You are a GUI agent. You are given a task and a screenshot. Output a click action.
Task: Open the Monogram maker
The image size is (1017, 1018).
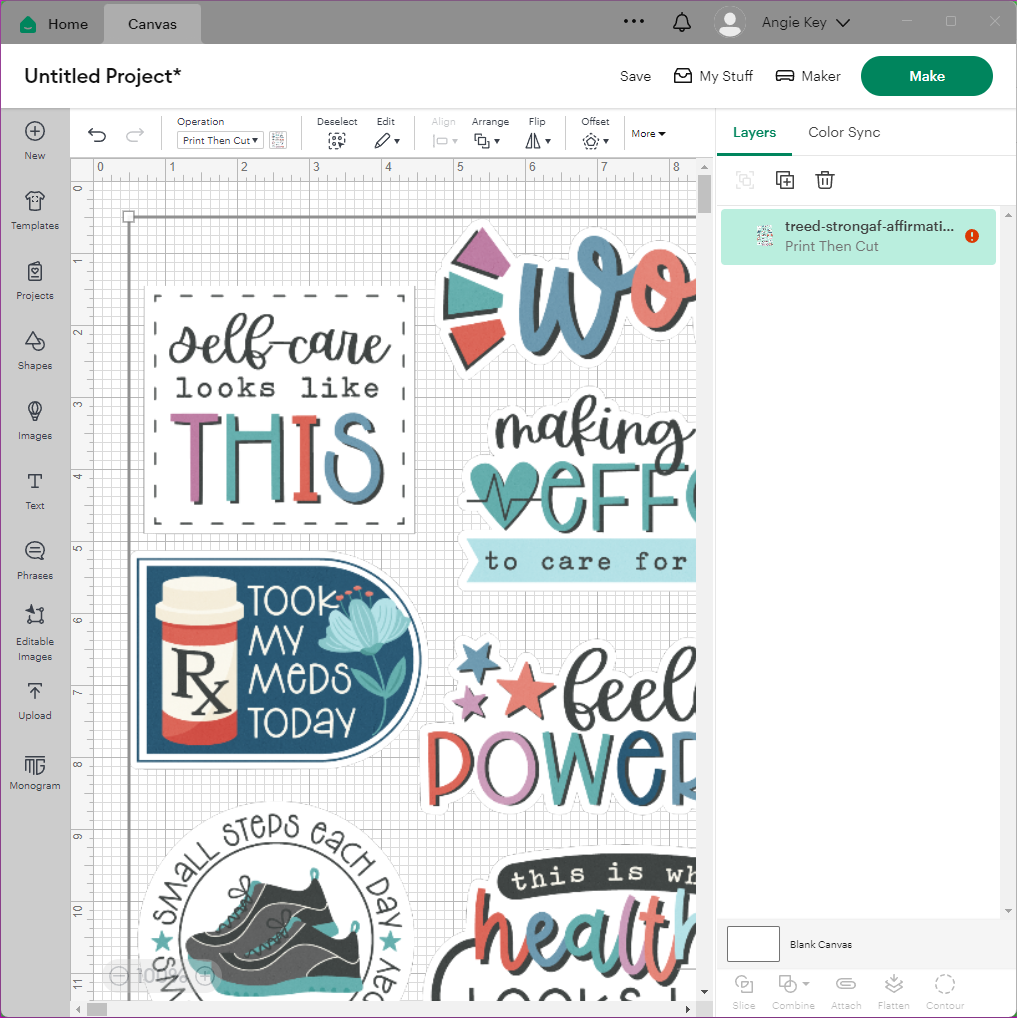click(35, 773)
